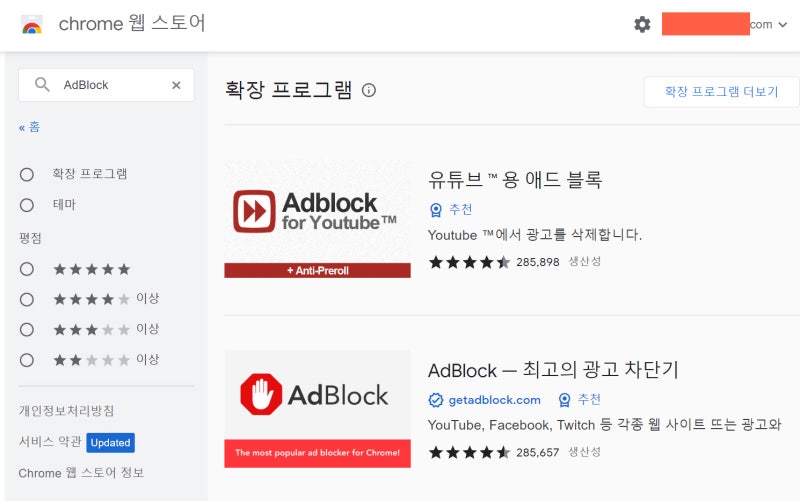Click 추천 badge icon next to getadblock.com
The image size is (800, 501).
pyautogui.click(x=564, y=400)
